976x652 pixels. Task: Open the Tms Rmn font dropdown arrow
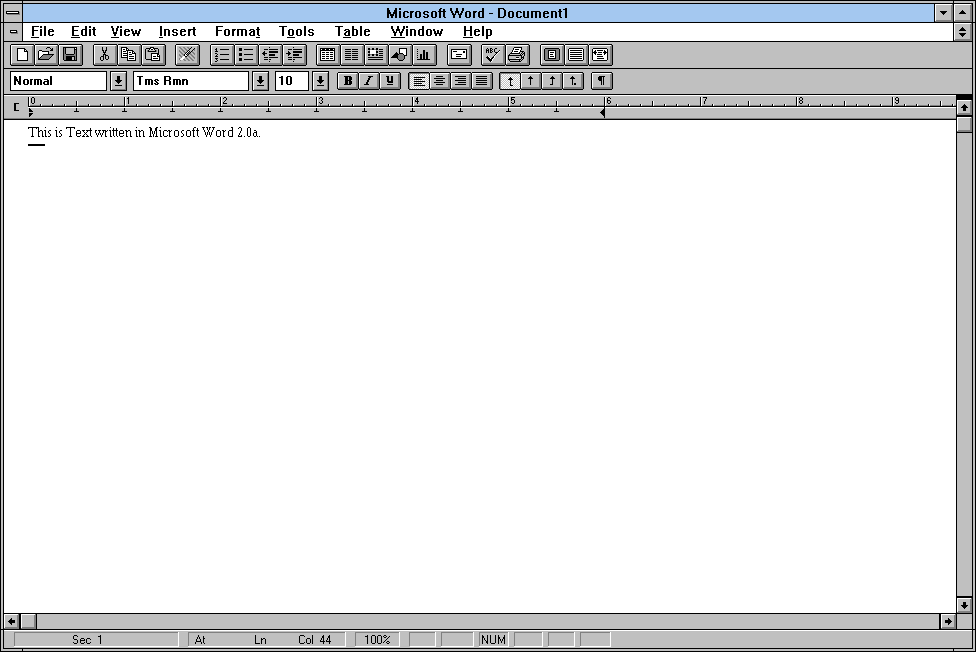pos(260,81)
